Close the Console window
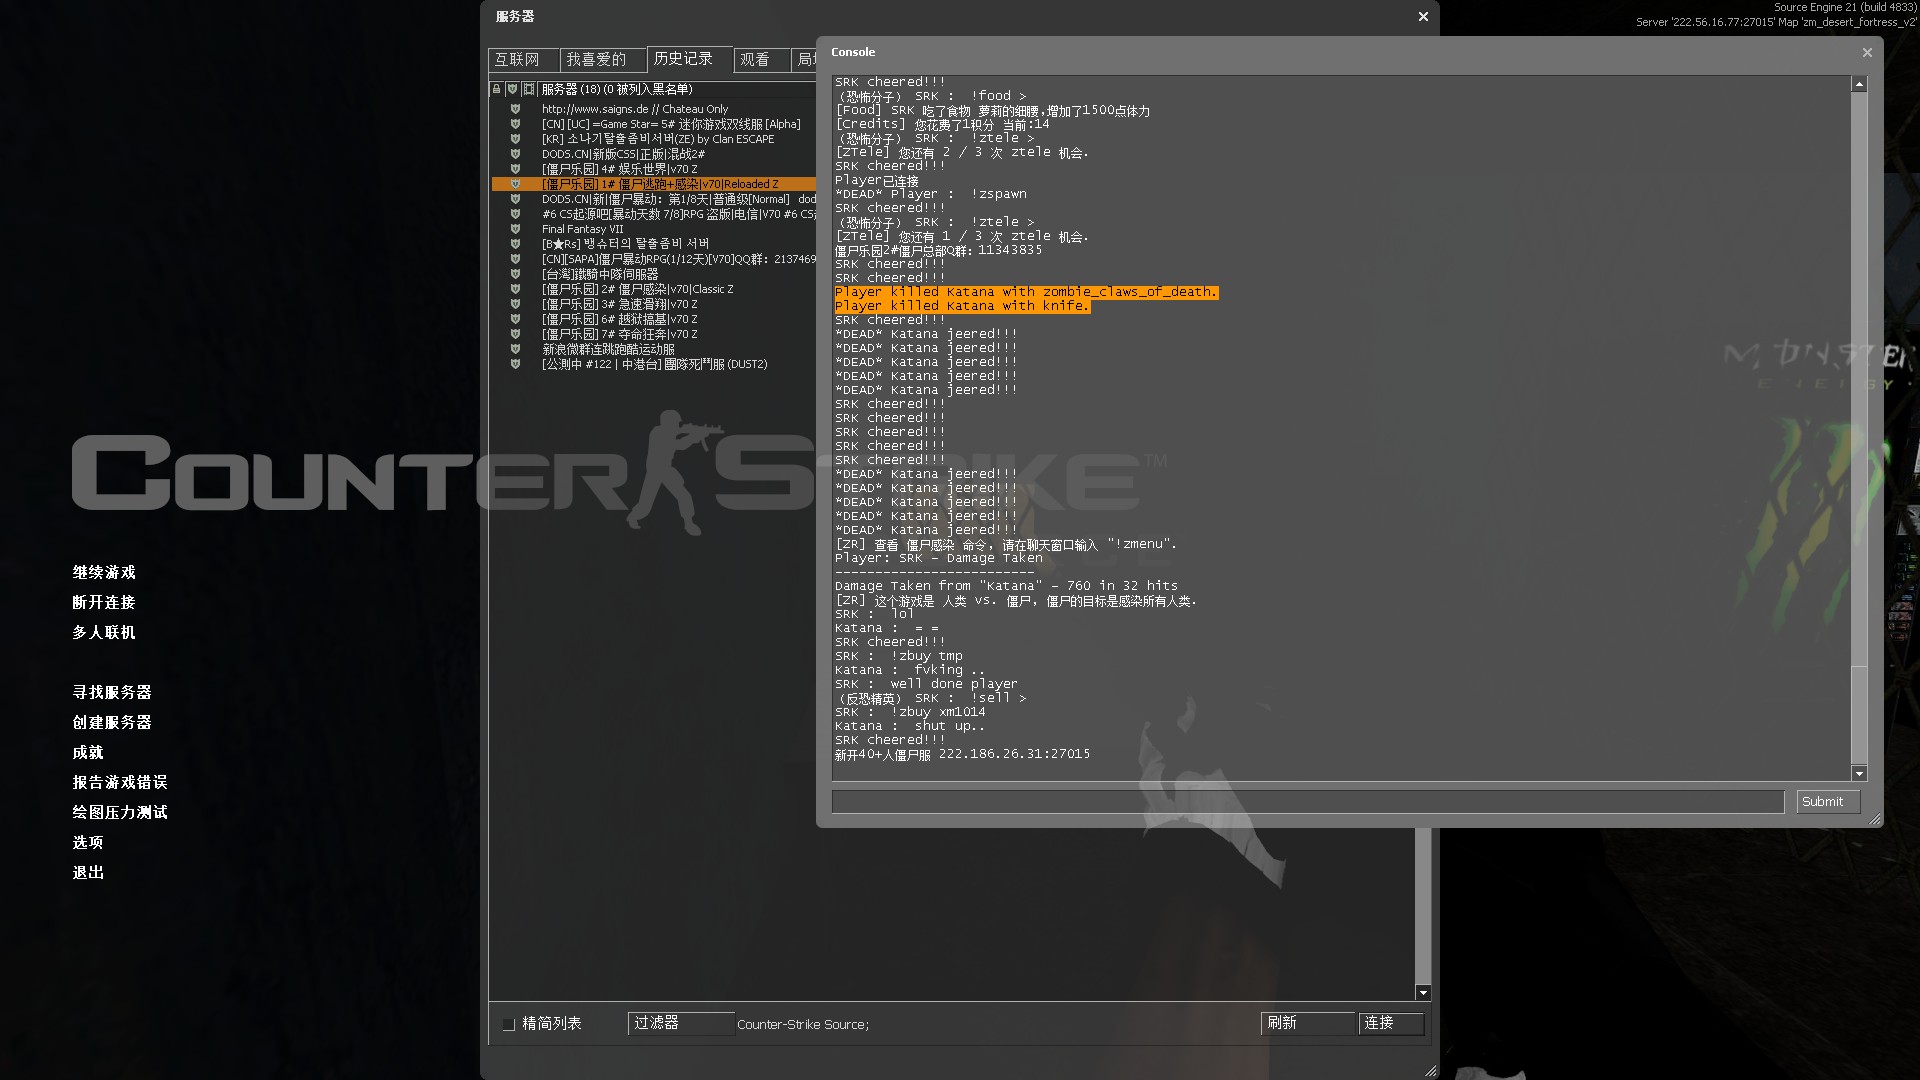 click(1866, 53)
